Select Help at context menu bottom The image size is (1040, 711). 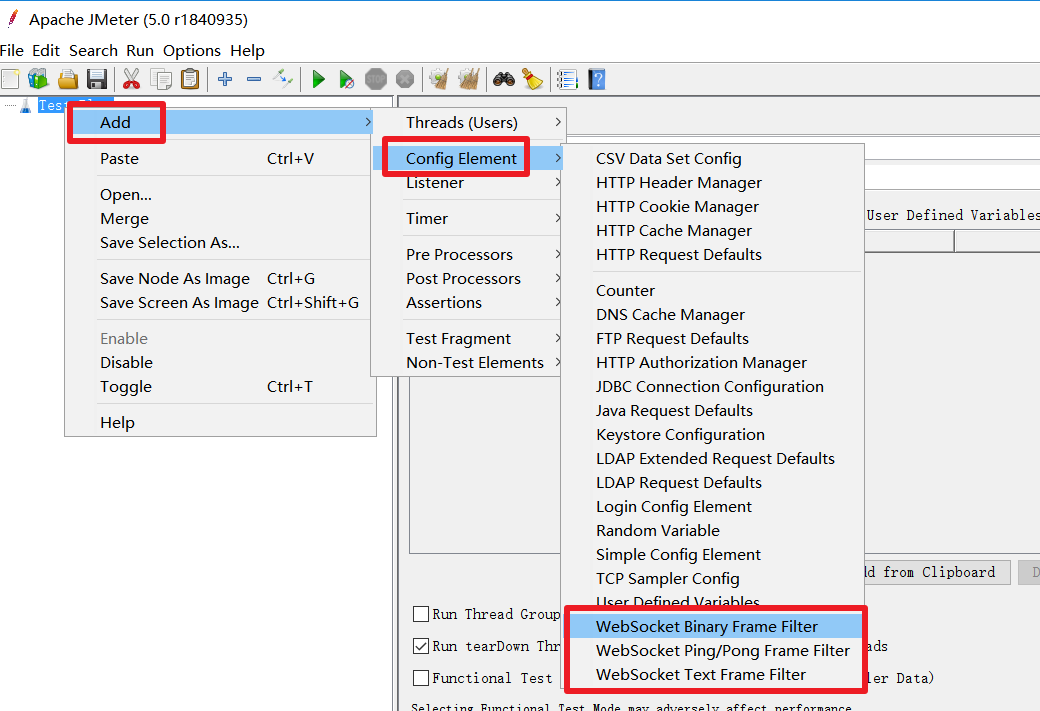tap(220, 422)
